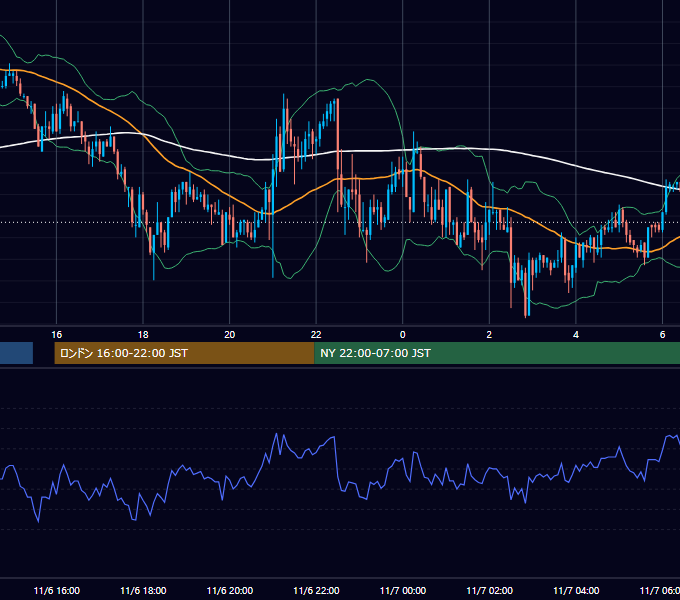This screenshot has height=600, width=680.
Task: Click the 16 hour label on price chart
Action: [56, 335]
